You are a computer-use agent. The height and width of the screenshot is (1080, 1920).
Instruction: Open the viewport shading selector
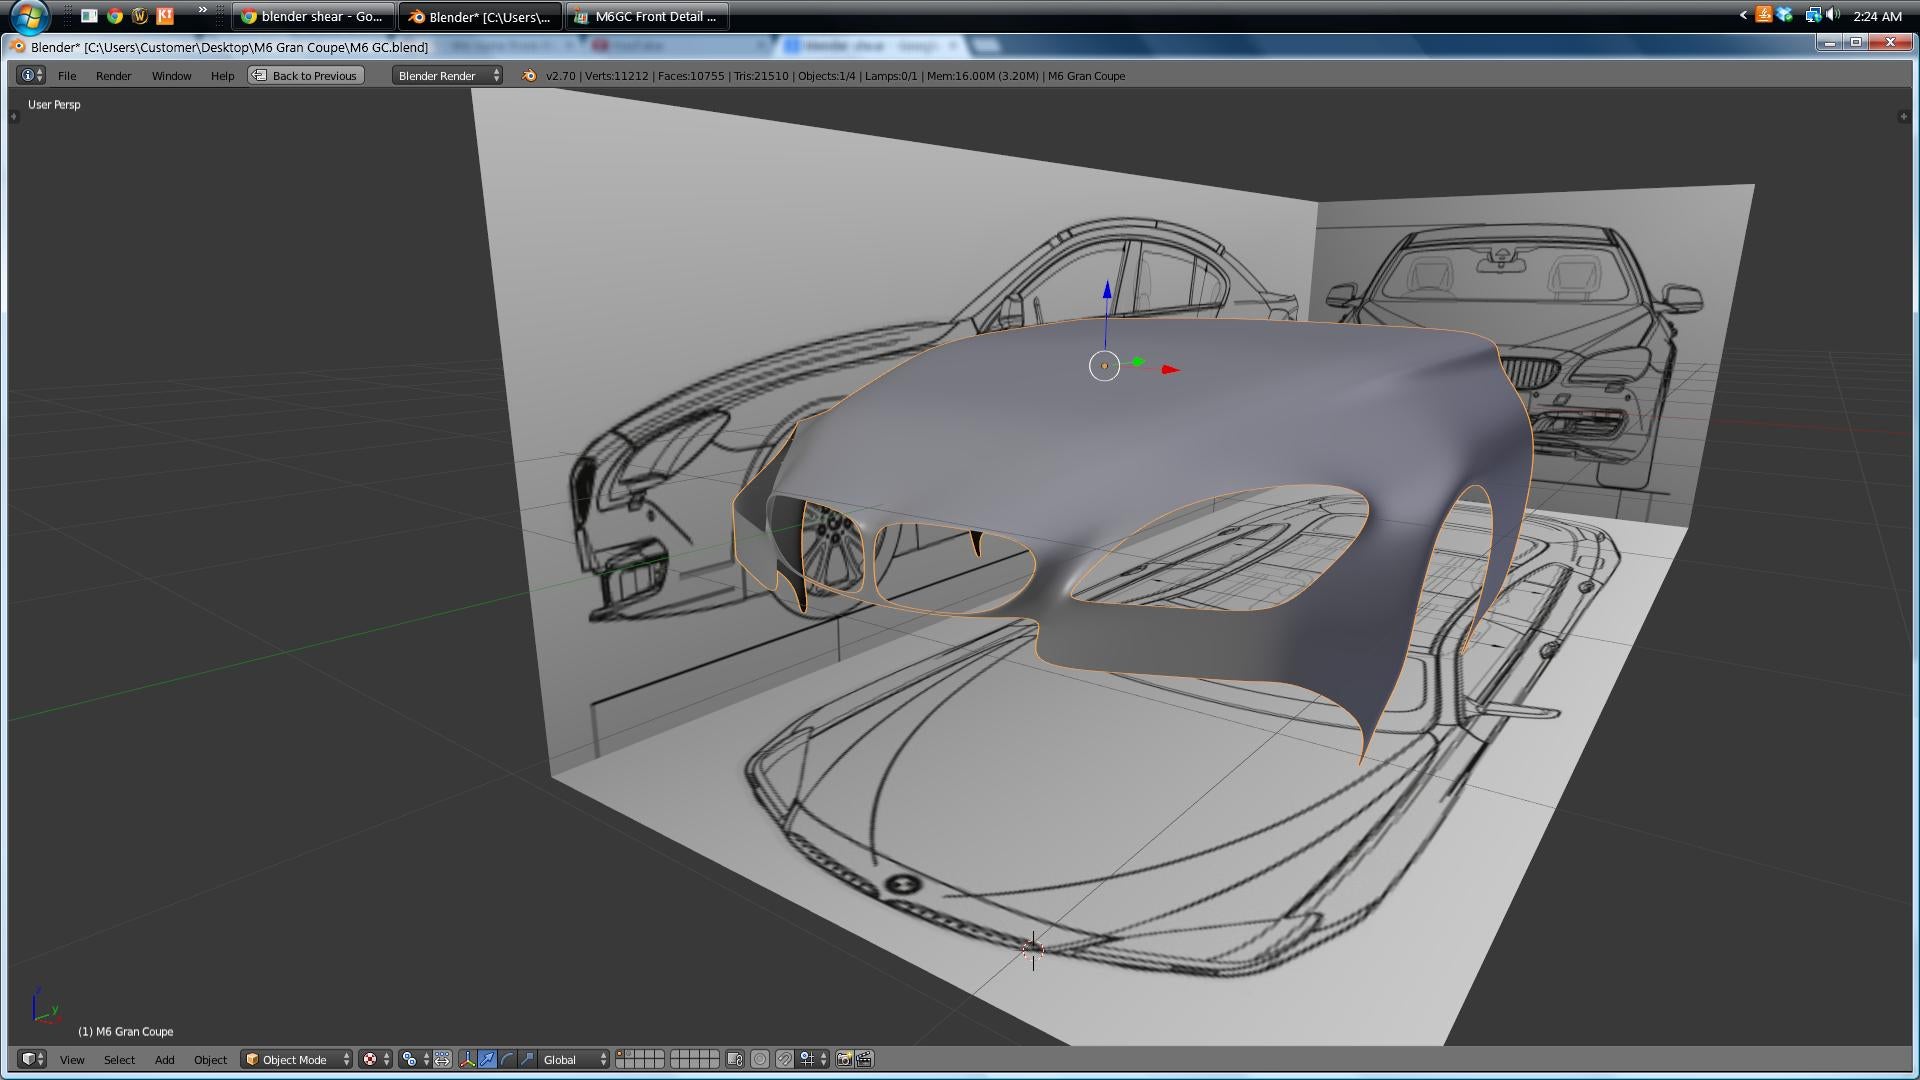point(375,1059)
